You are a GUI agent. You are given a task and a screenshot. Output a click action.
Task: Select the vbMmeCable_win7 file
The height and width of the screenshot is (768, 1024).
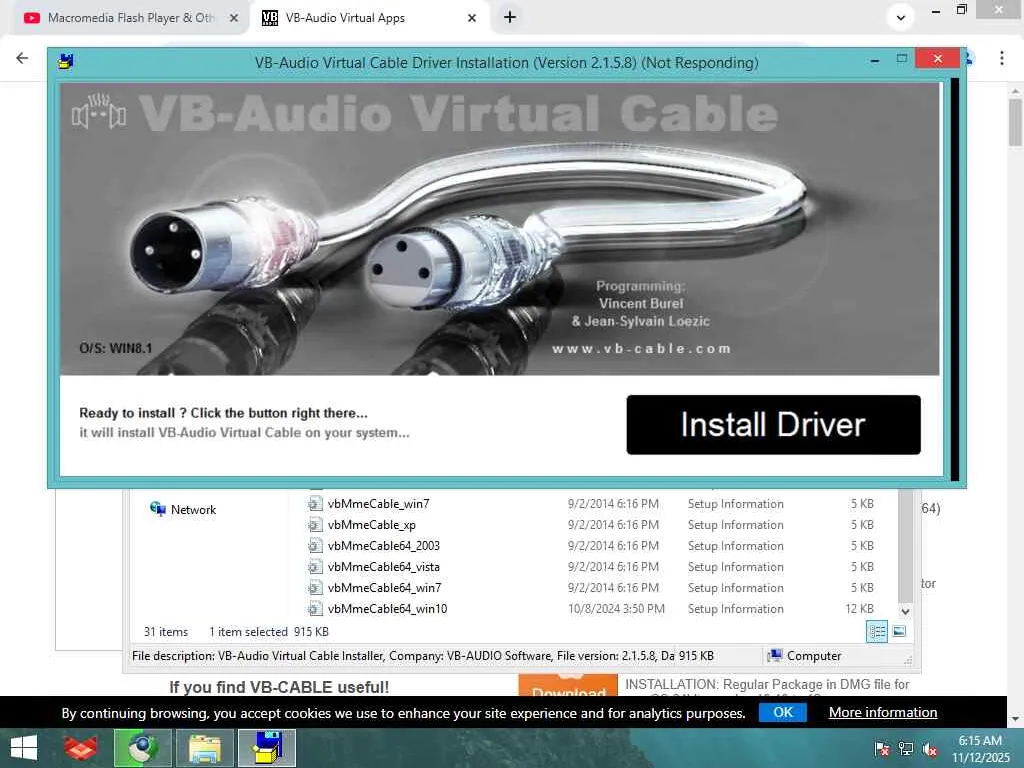[378, 504]
